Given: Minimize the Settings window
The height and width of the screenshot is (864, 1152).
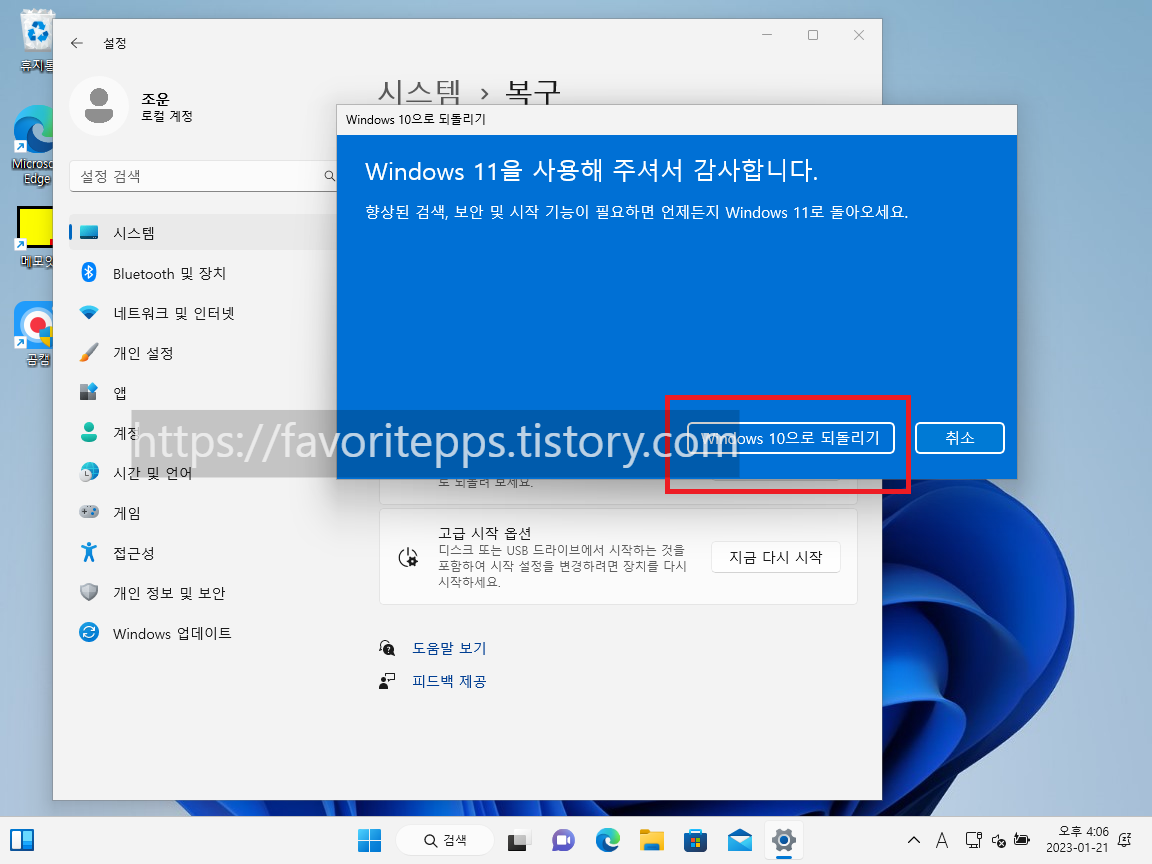Looking at the screenshot, I should pyautogui.click(x=767, y=35).
